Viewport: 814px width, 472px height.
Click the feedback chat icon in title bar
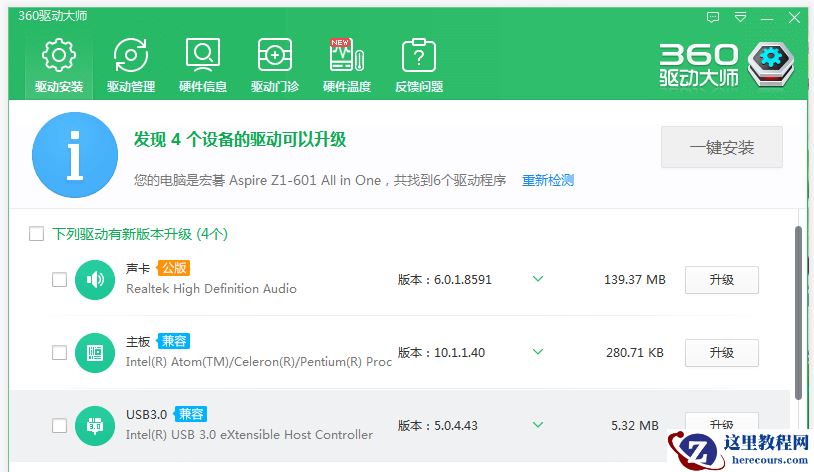click(x=713, y=18)
